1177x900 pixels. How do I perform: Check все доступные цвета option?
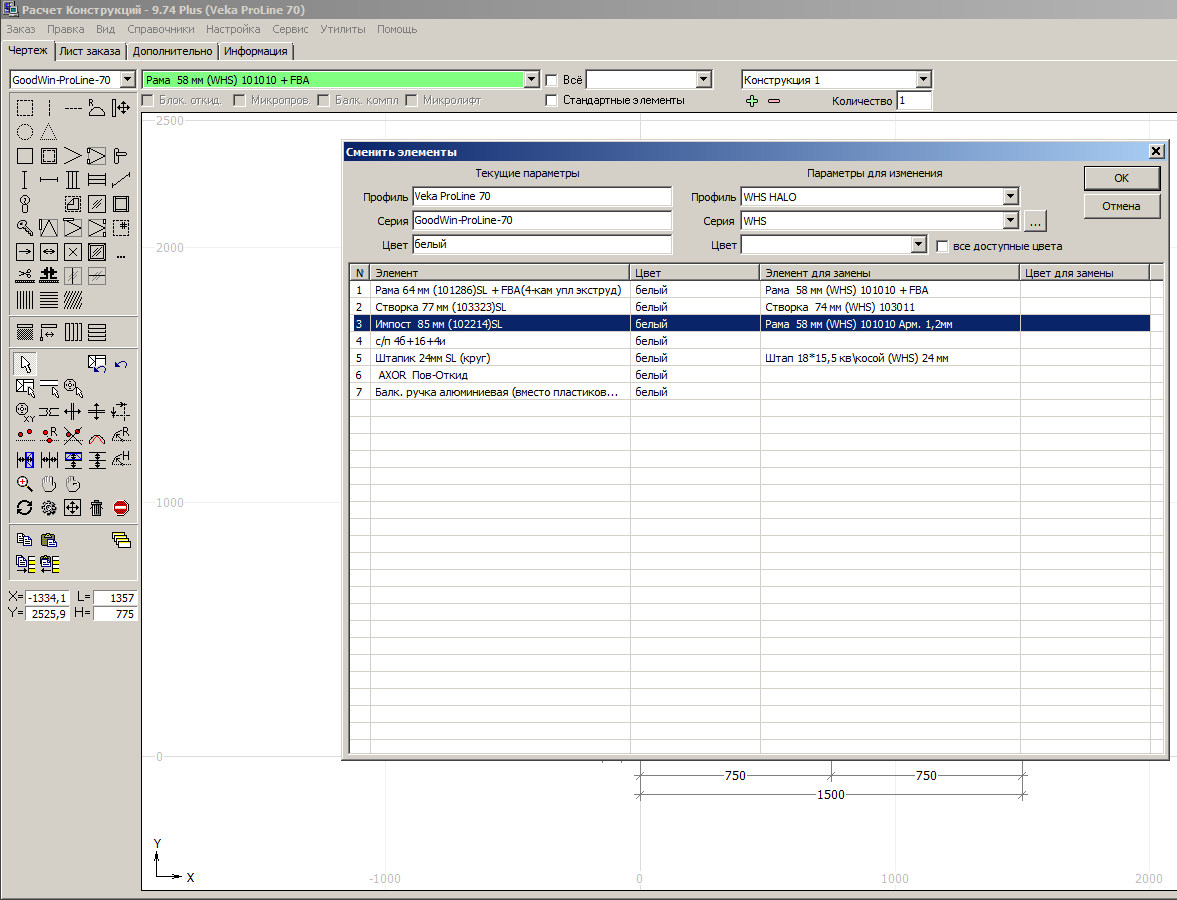943,246
